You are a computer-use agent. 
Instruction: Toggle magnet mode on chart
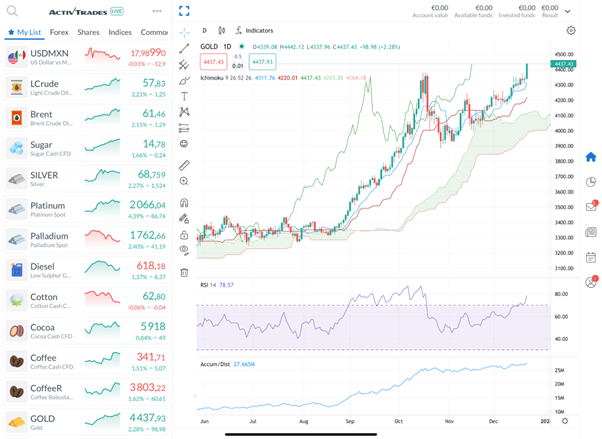[x=185, y=201]
